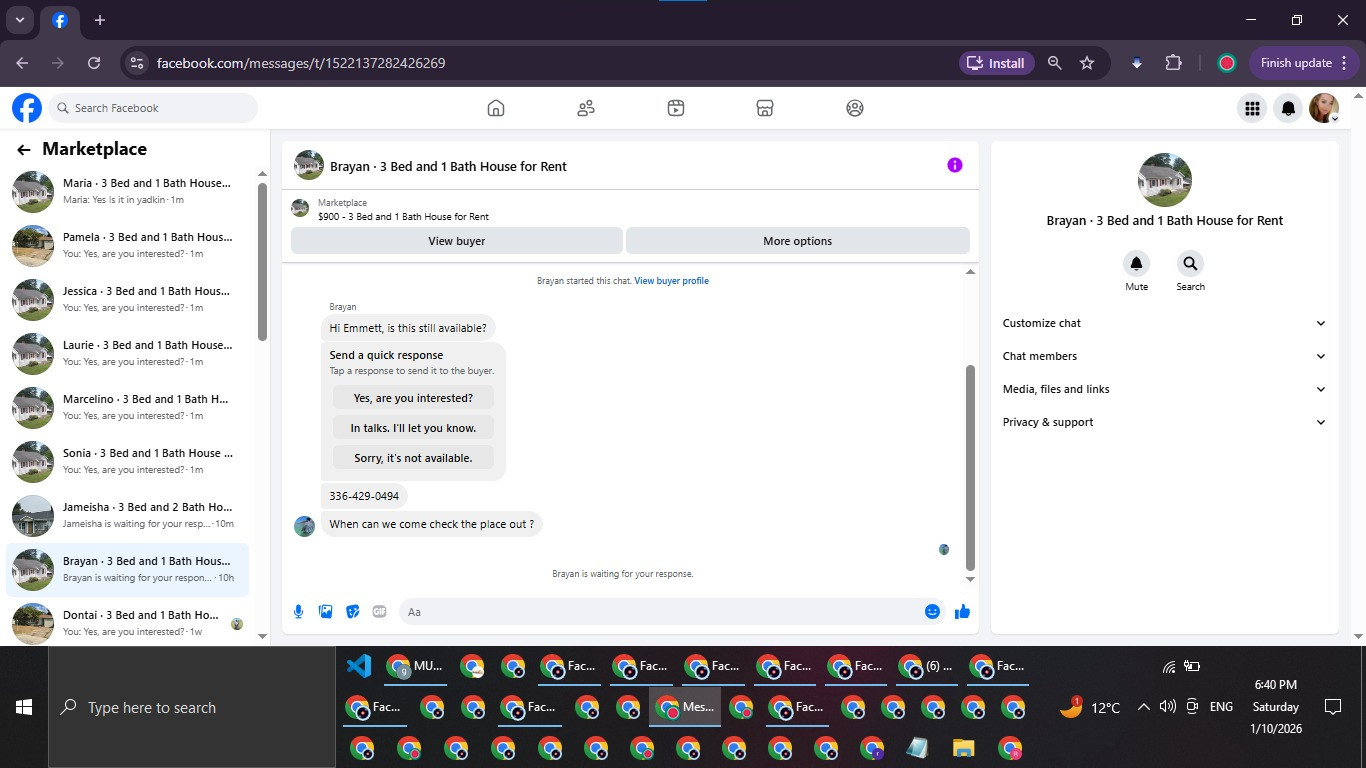Open Marcelino conversation in chat list
The height and width of the screenshot is (768, 1366).
(x=128, y=407)
